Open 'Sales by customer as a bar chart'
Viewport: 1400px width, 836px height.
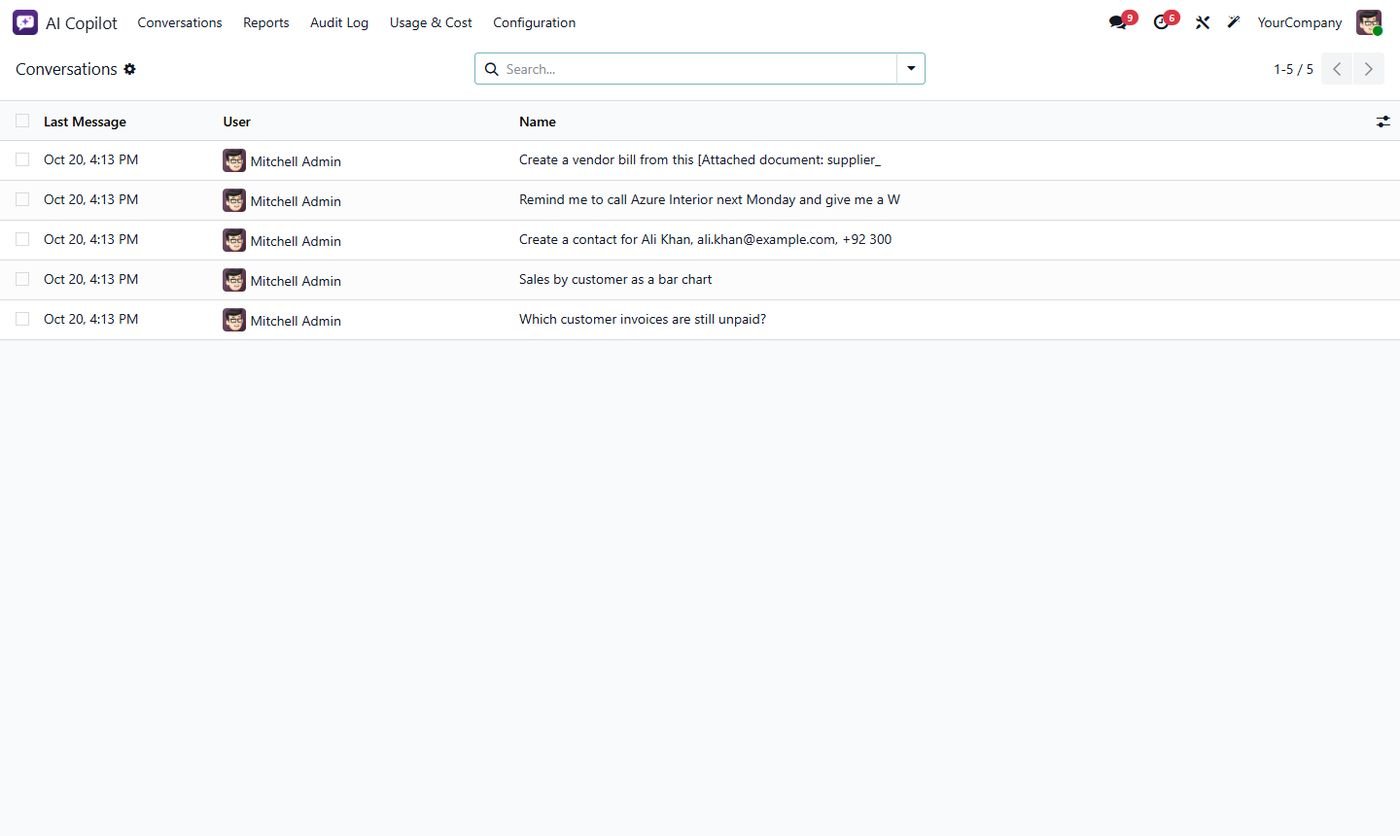pyautogui.click(x=615, y=279)
